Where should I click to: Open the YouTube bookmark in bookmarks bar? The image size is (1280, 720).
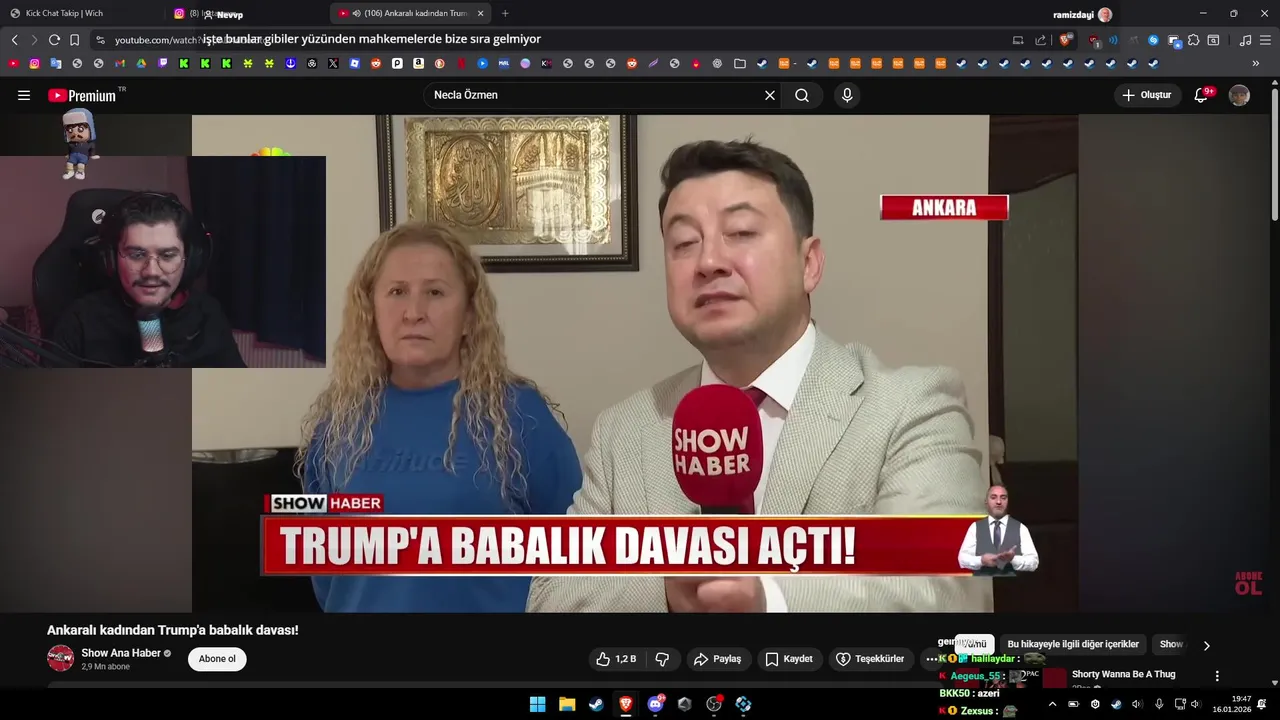[x=13, y=64]
